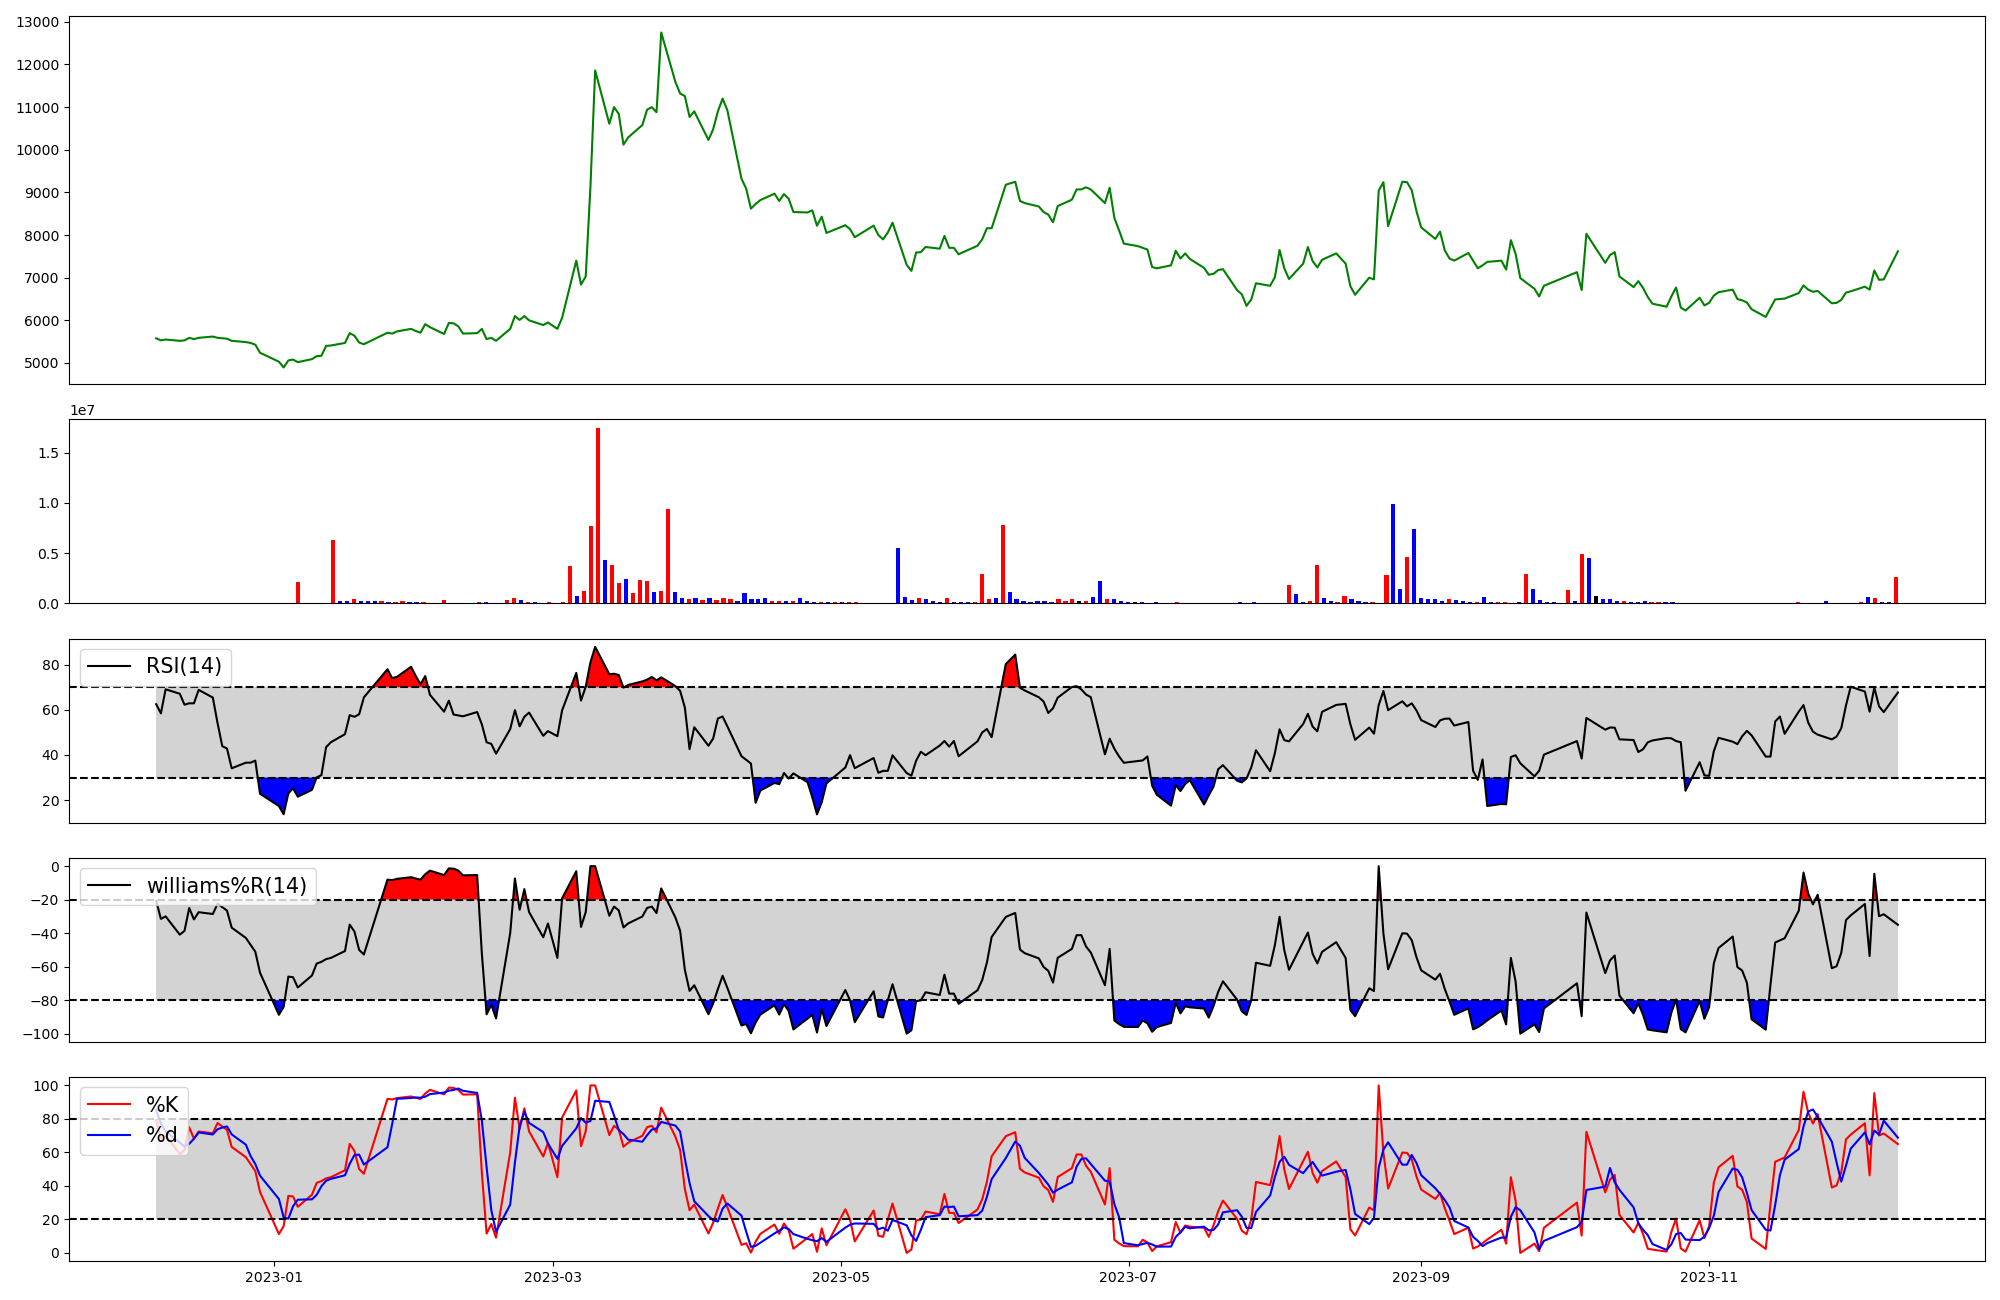Image resolution: width=2000 pixels, height=1300 pixels.
Task: Click the 80 tick on the RSI axis
Action: point(50,665)
